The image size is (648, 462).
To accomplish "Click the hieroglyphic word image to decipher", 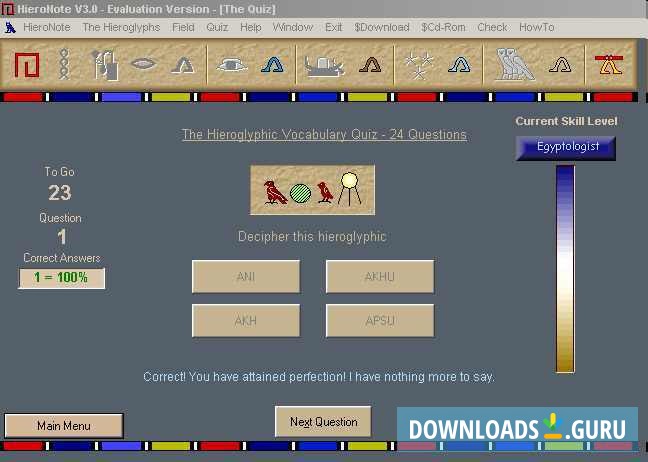I will tap(312, 190).
